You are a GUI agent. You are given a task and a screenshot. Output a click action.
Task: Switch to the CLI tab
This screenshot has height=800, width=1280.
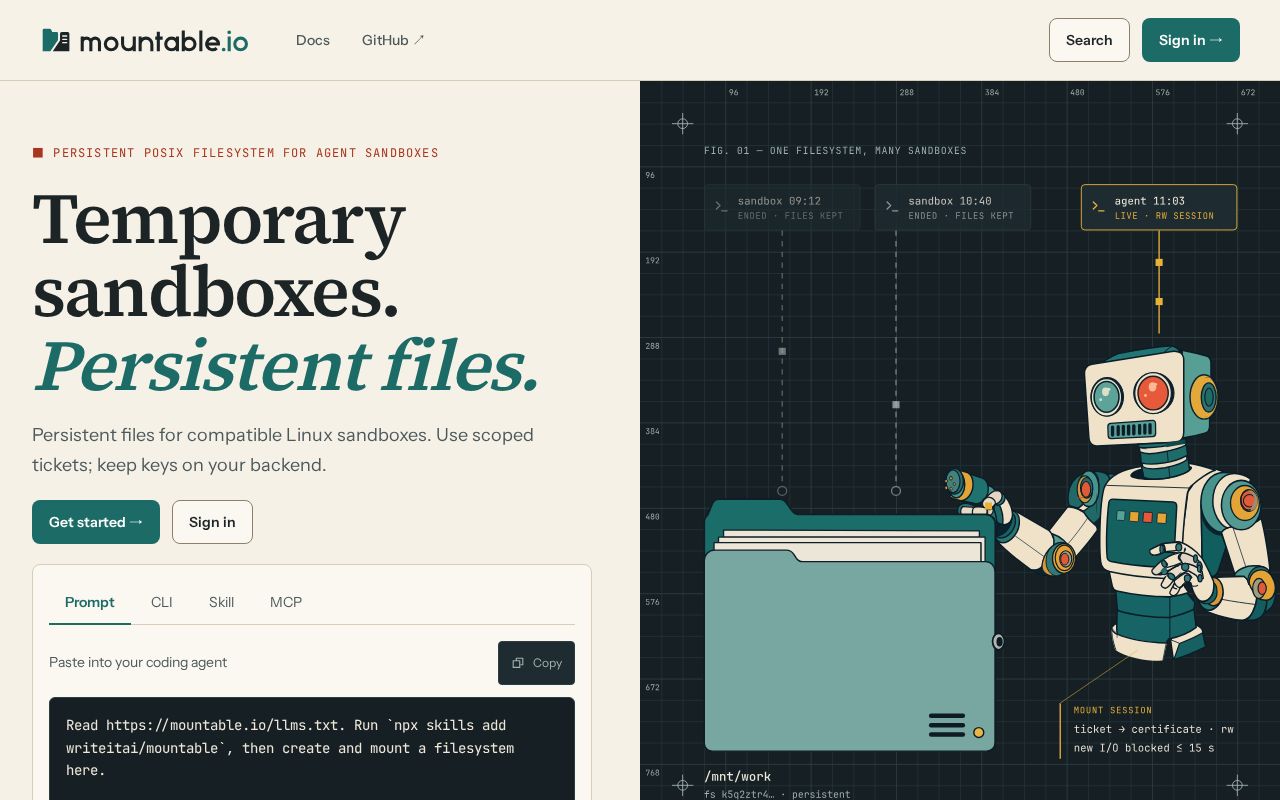[x=162, y=602]
